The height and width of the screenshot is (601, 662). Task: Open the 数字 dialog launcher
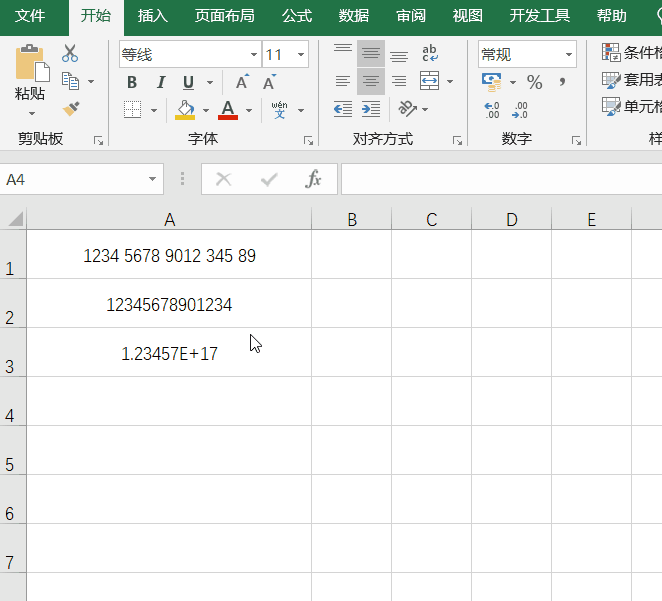point(576,141)
